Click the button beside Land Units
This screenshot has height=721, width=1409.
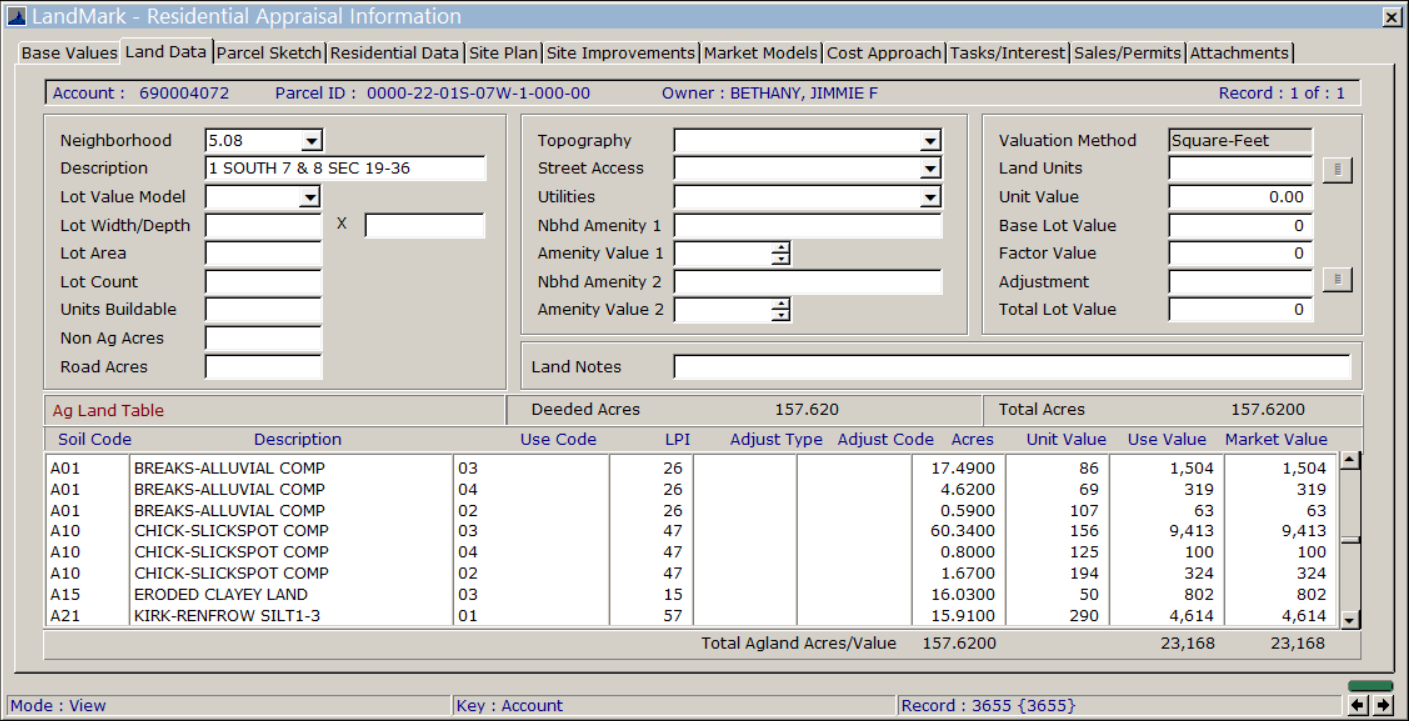coord(1337,170)
